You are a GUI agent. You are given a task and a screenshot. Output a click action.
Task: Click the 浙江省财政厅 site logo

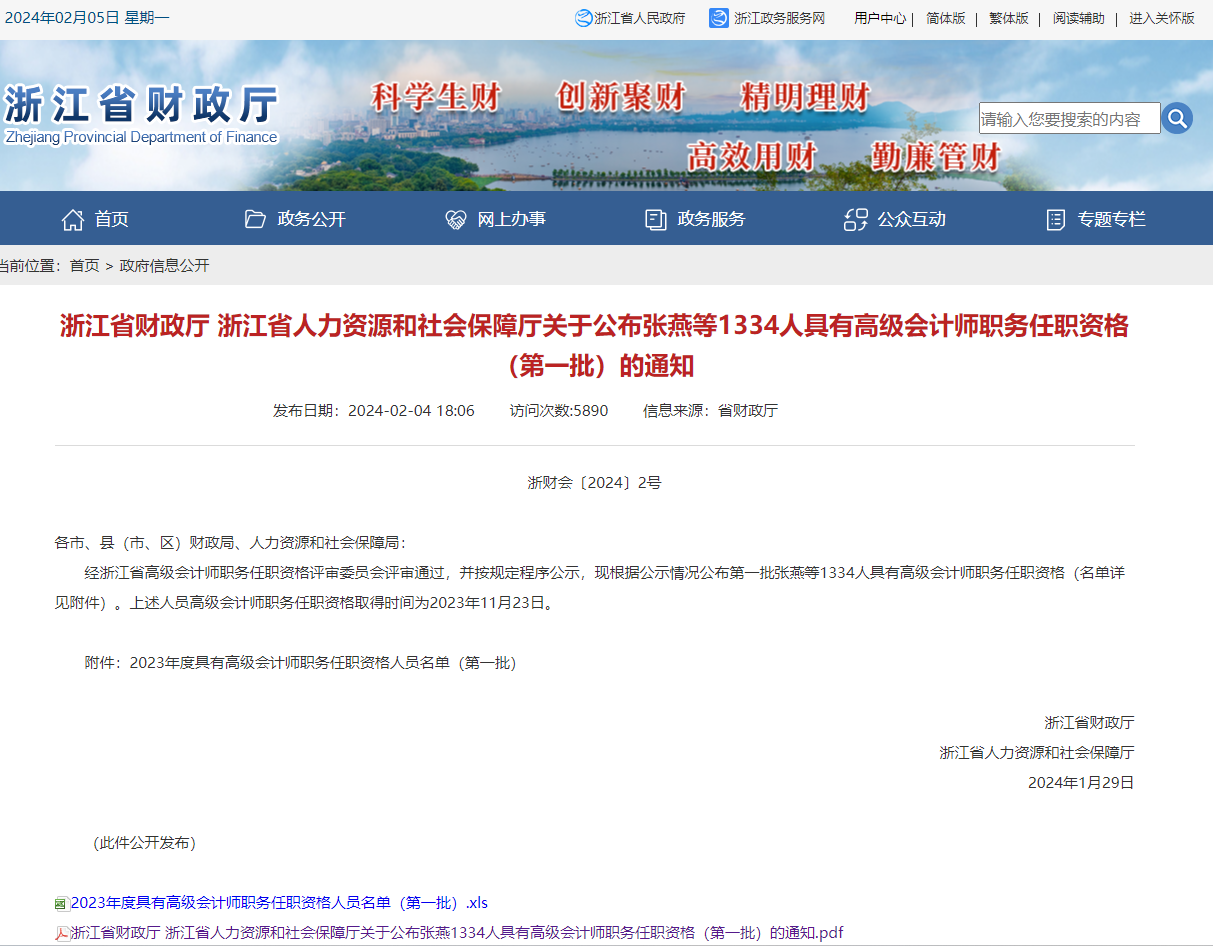(x=141, y=115)
